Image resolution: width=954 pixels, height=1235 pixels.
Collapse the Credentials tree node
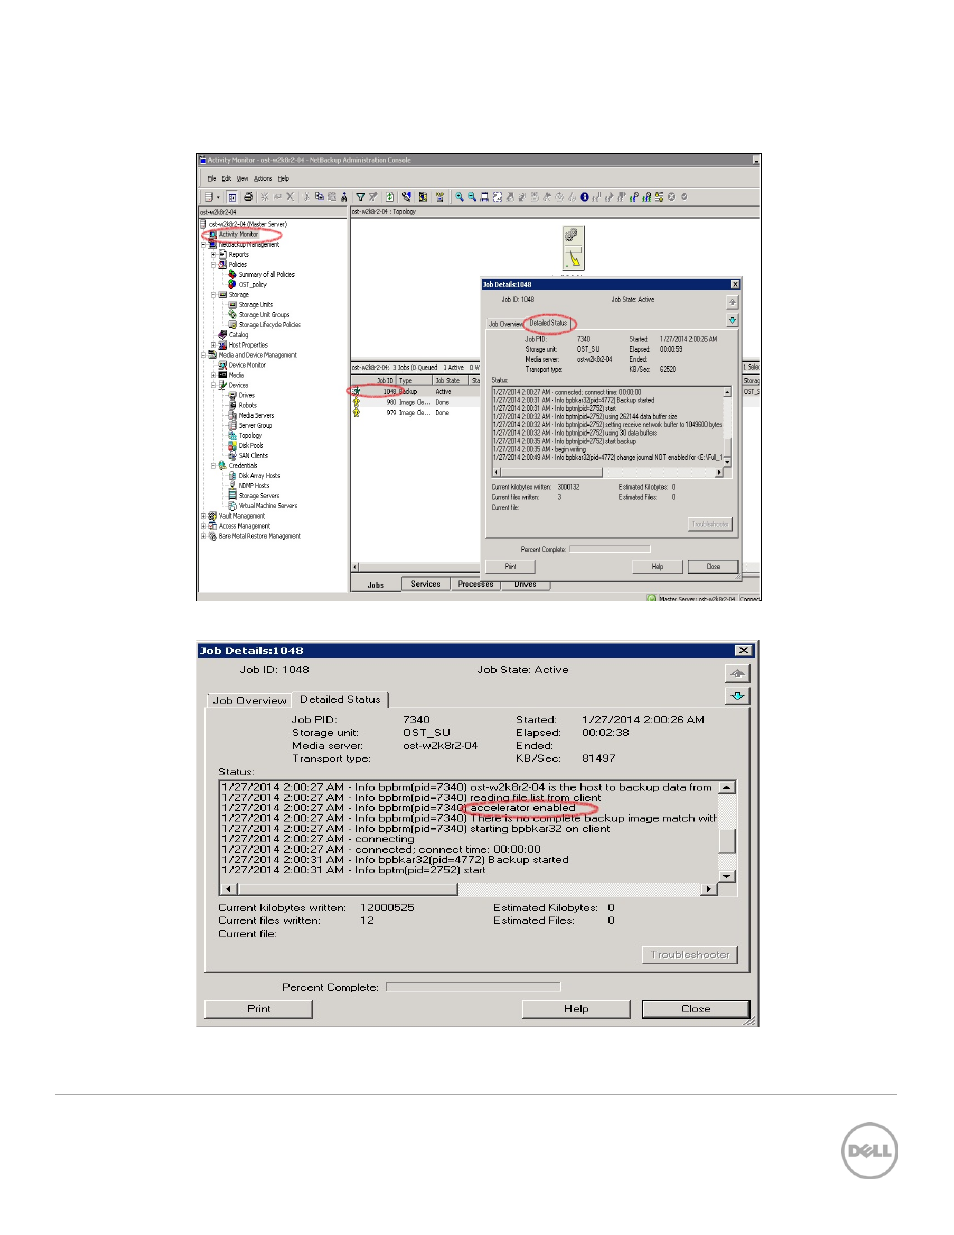pos(213,465)
